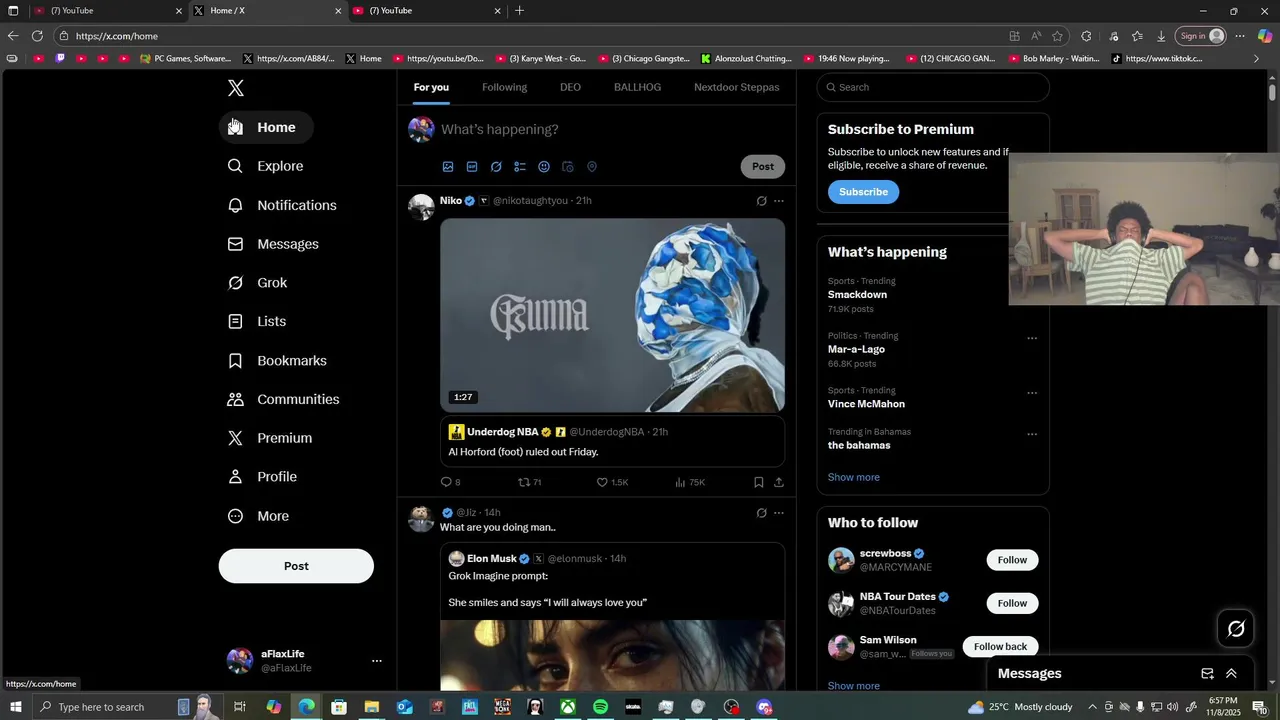This screenshot has height=720, width=1280.
Task: Click the composer Post button
Action: click(763, 167)
